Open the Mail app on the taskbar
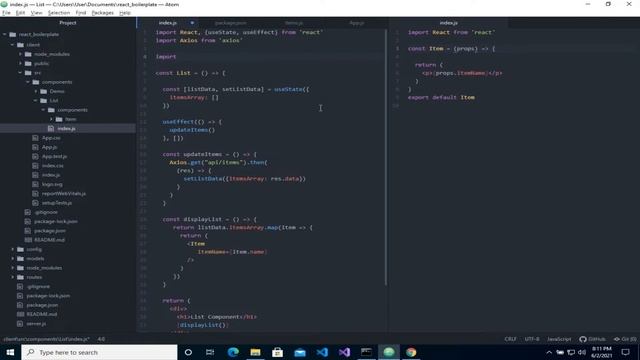This screenshot has height=360, width=640. coord(300,352)
